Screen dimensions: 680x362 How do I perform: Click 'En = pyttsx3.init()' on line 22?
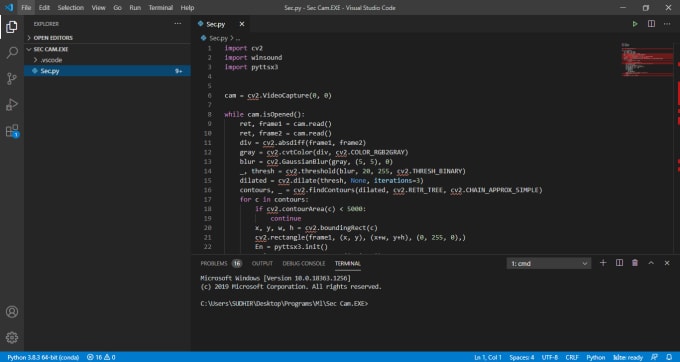tap(291, 247)
